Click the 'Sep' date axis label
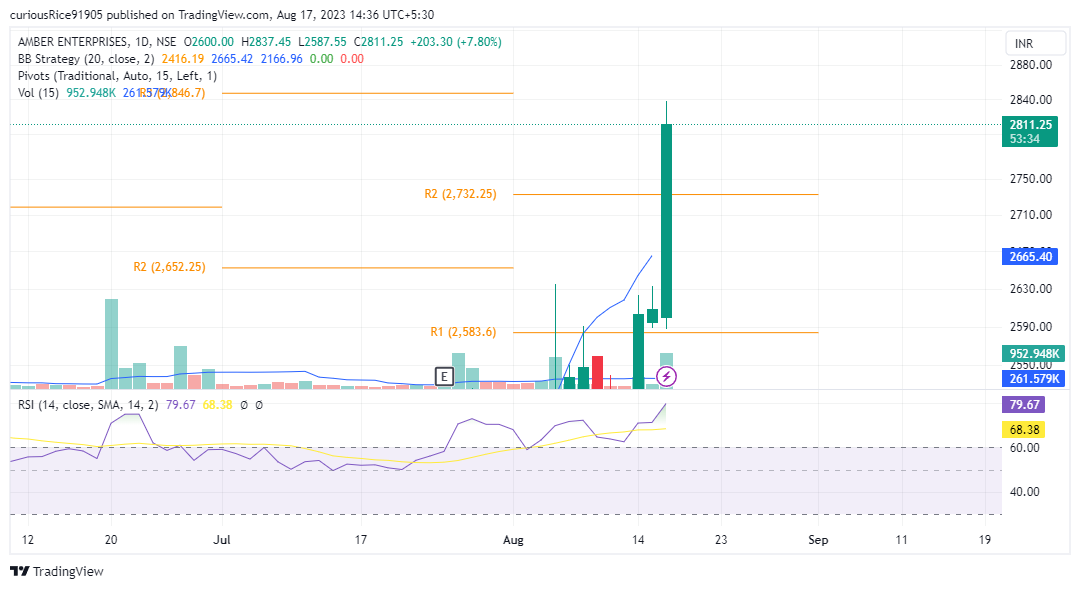Viewport: 1080px width, 589px height. coord(818,540)
